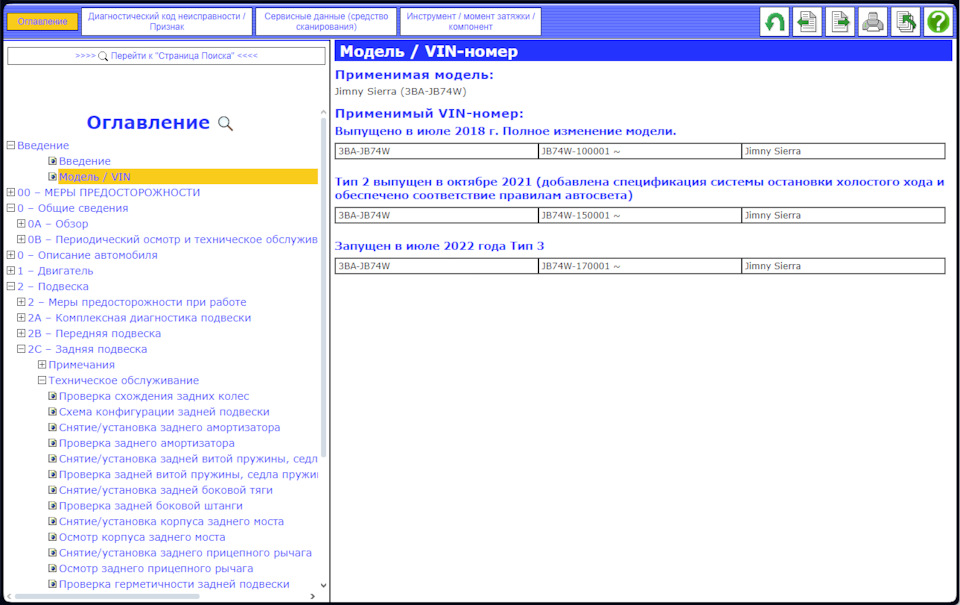This screenshot has width=960, height=605.
Task: Open Сервисные данные (средство сканирования) tab
Action: coord(326,21)
